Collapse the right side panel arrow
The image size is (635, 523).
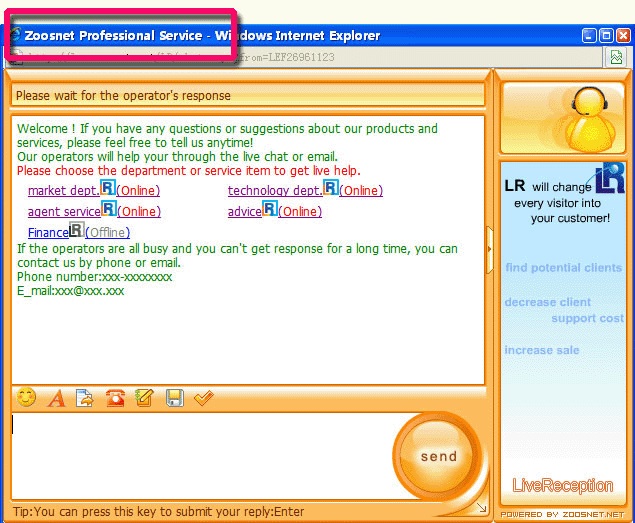pos(490,249)
